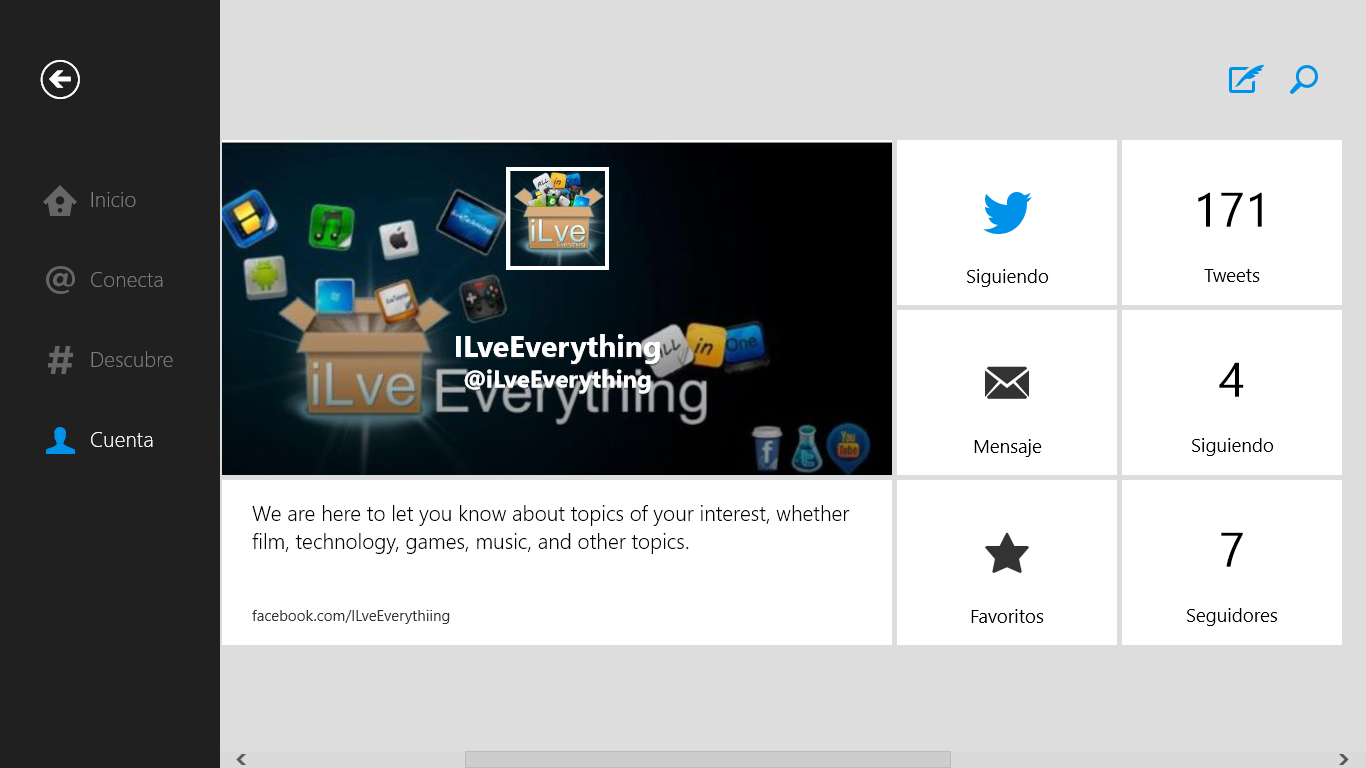Toggle Siguiendo with the Twitter bird tile
Viewport: 1366px width, 768px height.
coord(1007,223)
